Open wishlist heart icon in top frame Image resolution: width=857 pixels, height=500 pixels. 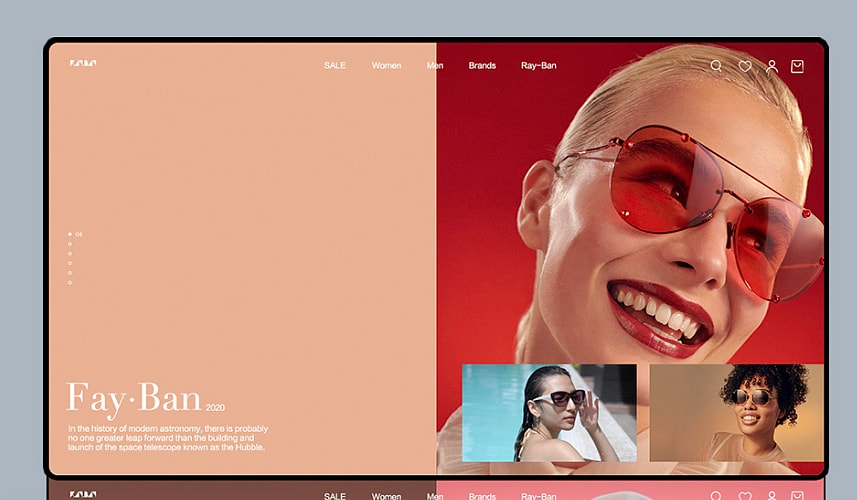pos(744,66)
